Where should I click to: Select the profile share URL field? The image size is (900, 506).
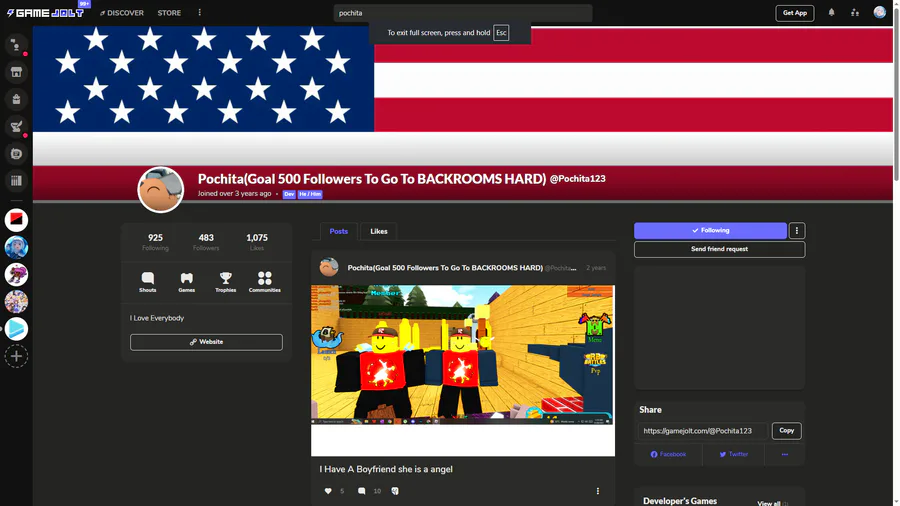tap(703, 431)
